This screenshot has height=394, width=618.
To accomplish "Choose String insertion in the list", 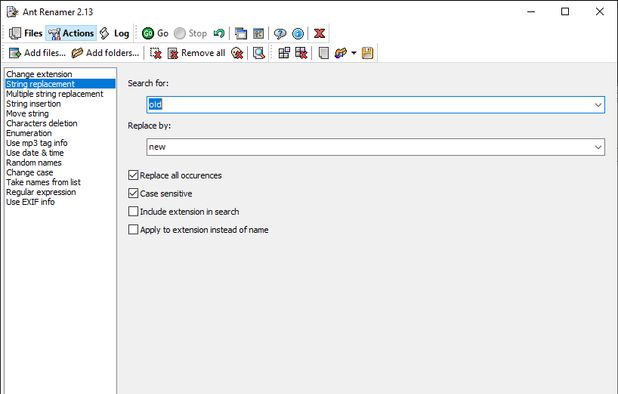I will point(60,104).
